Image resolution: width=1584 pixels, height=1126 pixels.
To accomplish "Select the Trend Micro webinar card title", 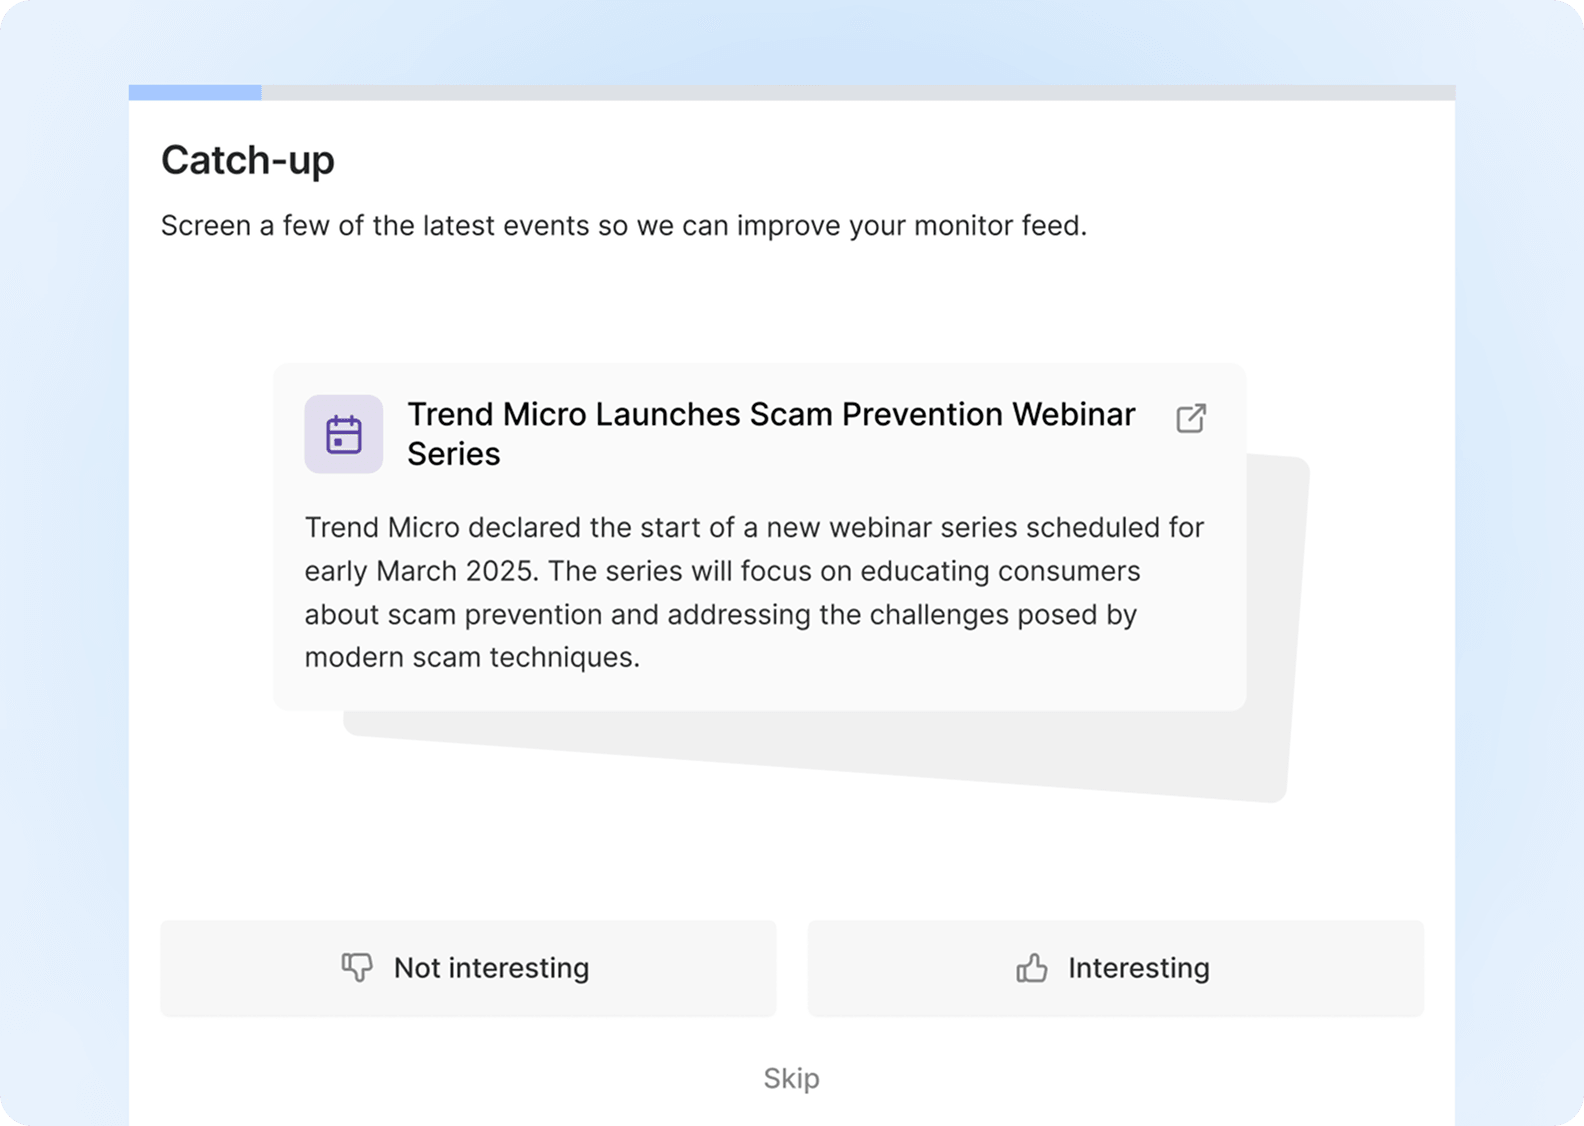I will point(771,434).
